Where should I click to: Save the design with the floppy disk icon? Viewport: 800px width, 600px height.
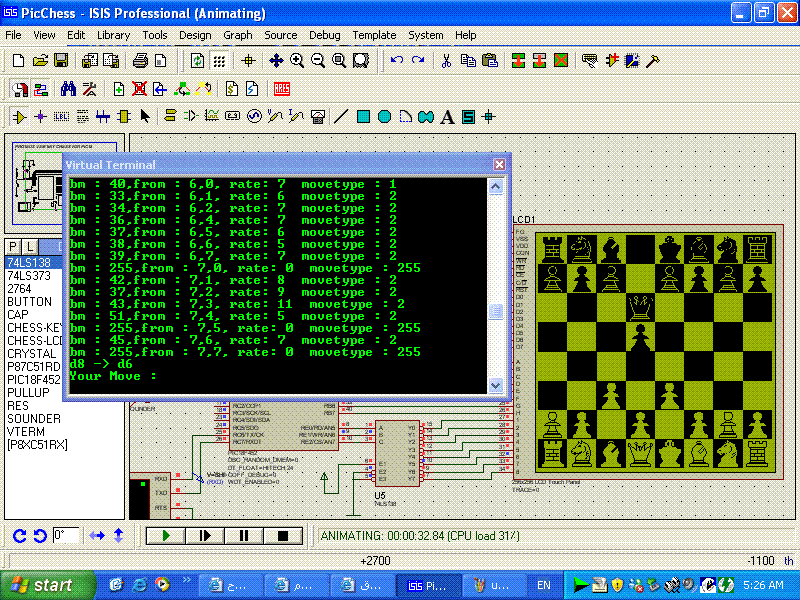(x=61, y=61)
